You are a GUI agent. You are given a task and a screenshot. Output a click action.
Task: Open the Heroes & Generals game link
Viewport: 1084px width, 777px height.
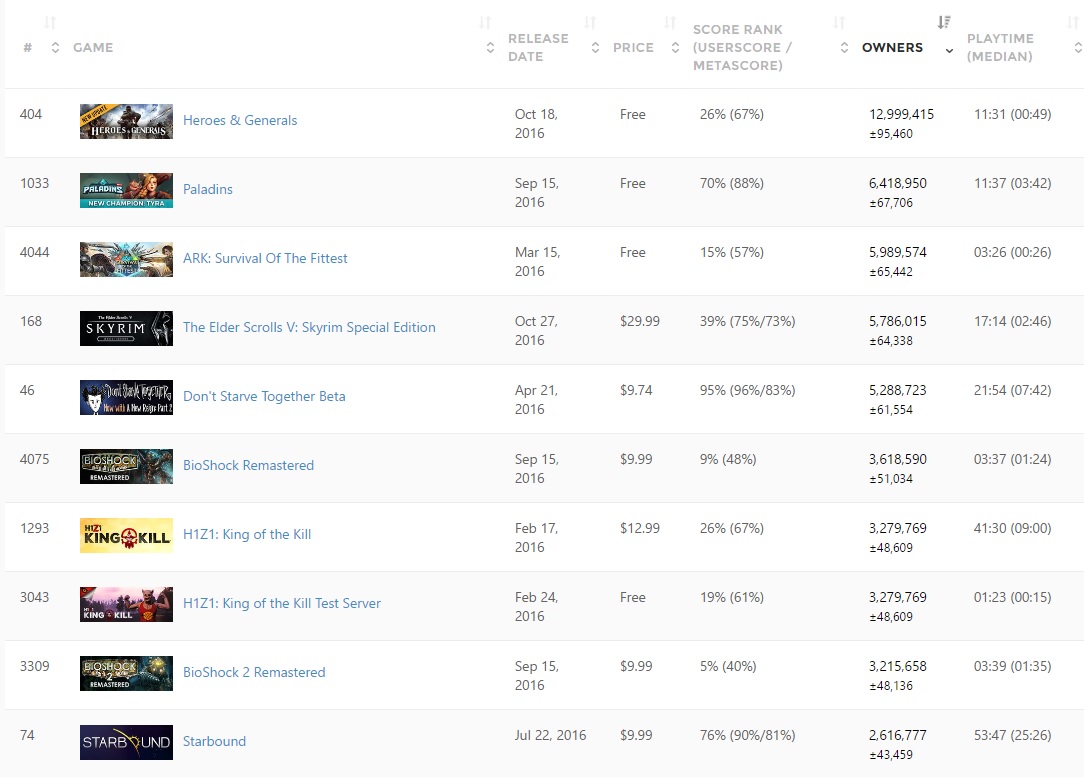[240, 120]
